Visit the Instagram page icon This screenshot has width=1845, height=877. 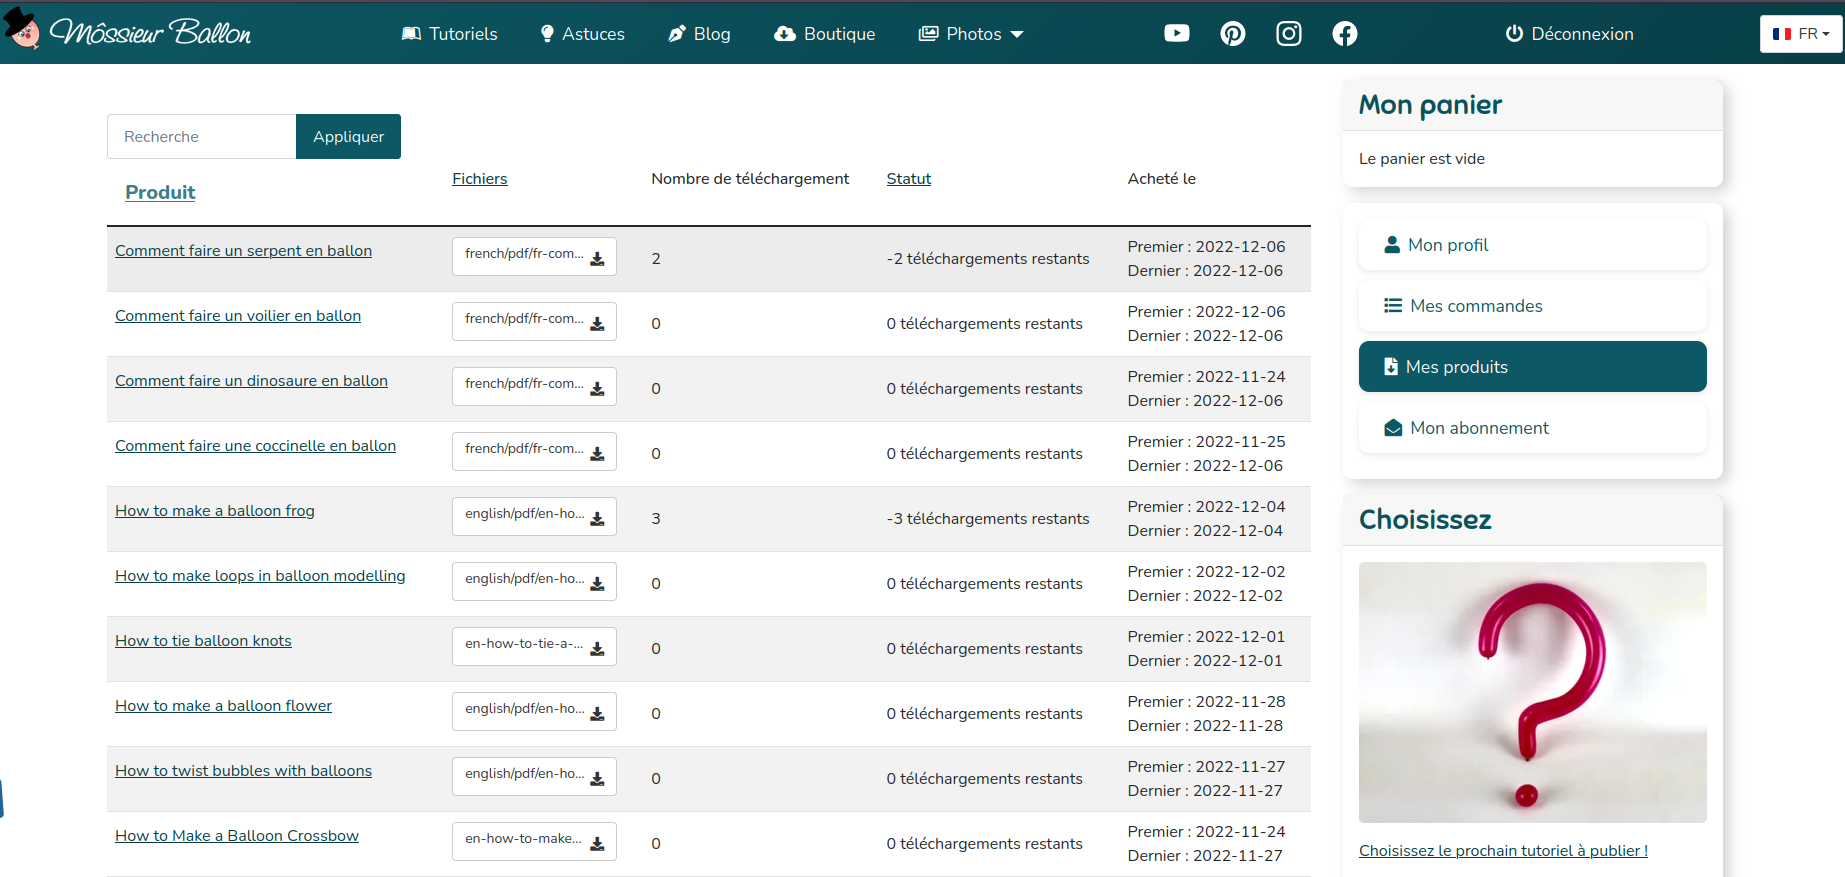pyautogui.click(x=1288, y=34)
